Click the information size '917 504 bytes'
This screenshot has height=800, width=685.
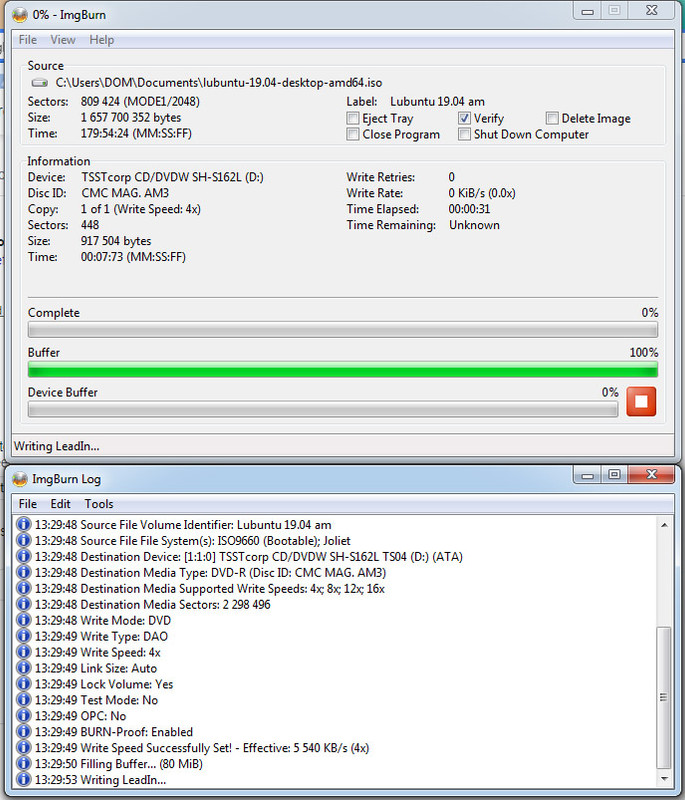(116, 241)
